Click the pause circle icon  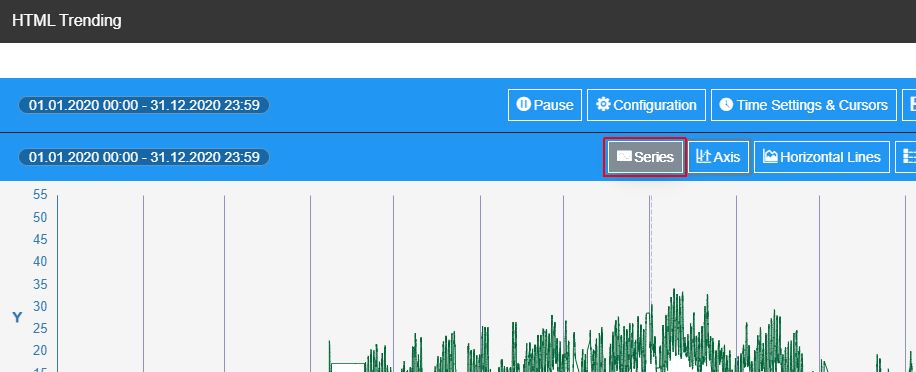pos(523,105)
